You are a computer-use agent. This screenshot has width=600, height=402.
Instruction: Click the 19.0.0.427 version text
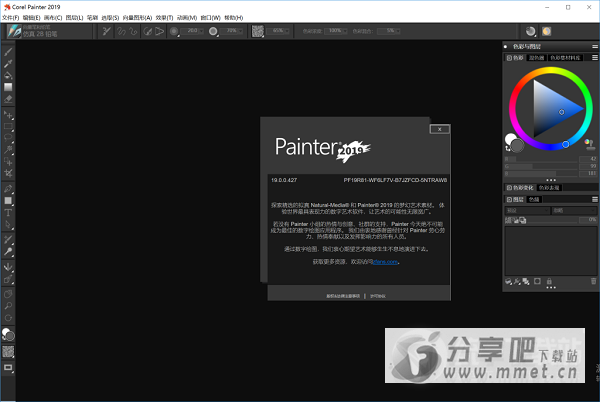click(284, 180)
